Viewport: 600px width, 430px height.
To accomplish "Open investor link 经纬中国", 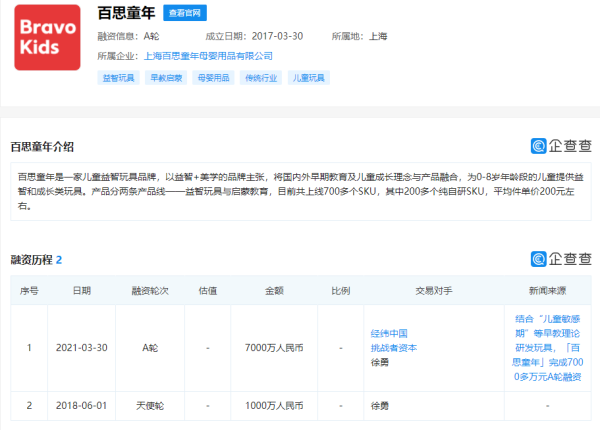I will pyautogui.click(x=389, y=334).
